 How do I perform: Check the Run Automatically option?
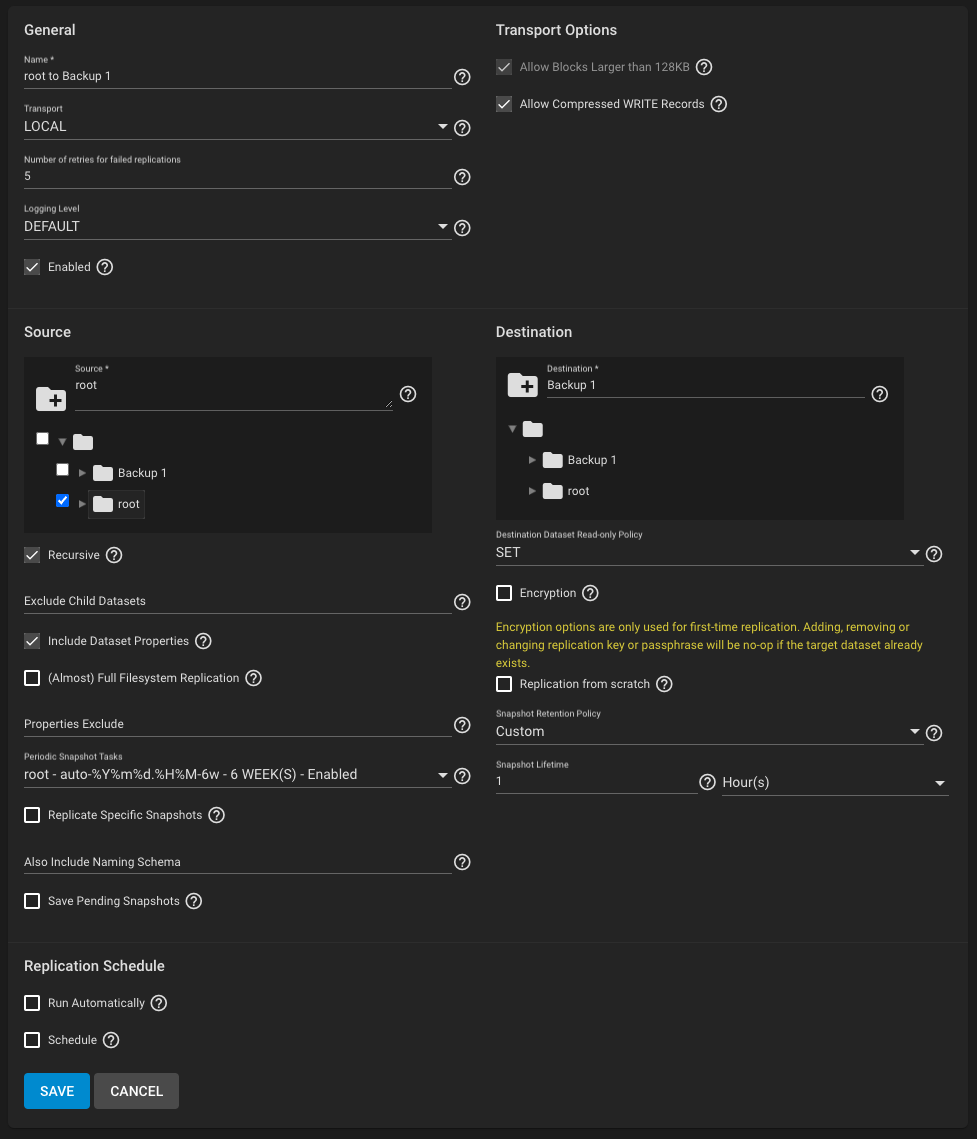pos(32,1003)
